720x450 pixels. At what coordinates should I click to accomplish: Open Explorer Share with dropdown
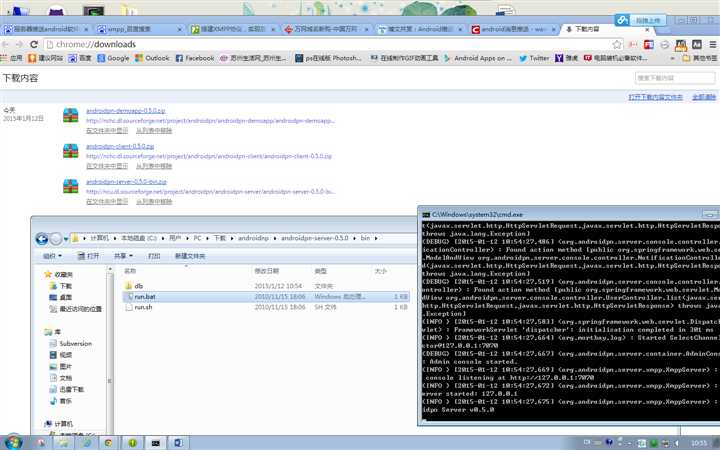click(123, 256)
